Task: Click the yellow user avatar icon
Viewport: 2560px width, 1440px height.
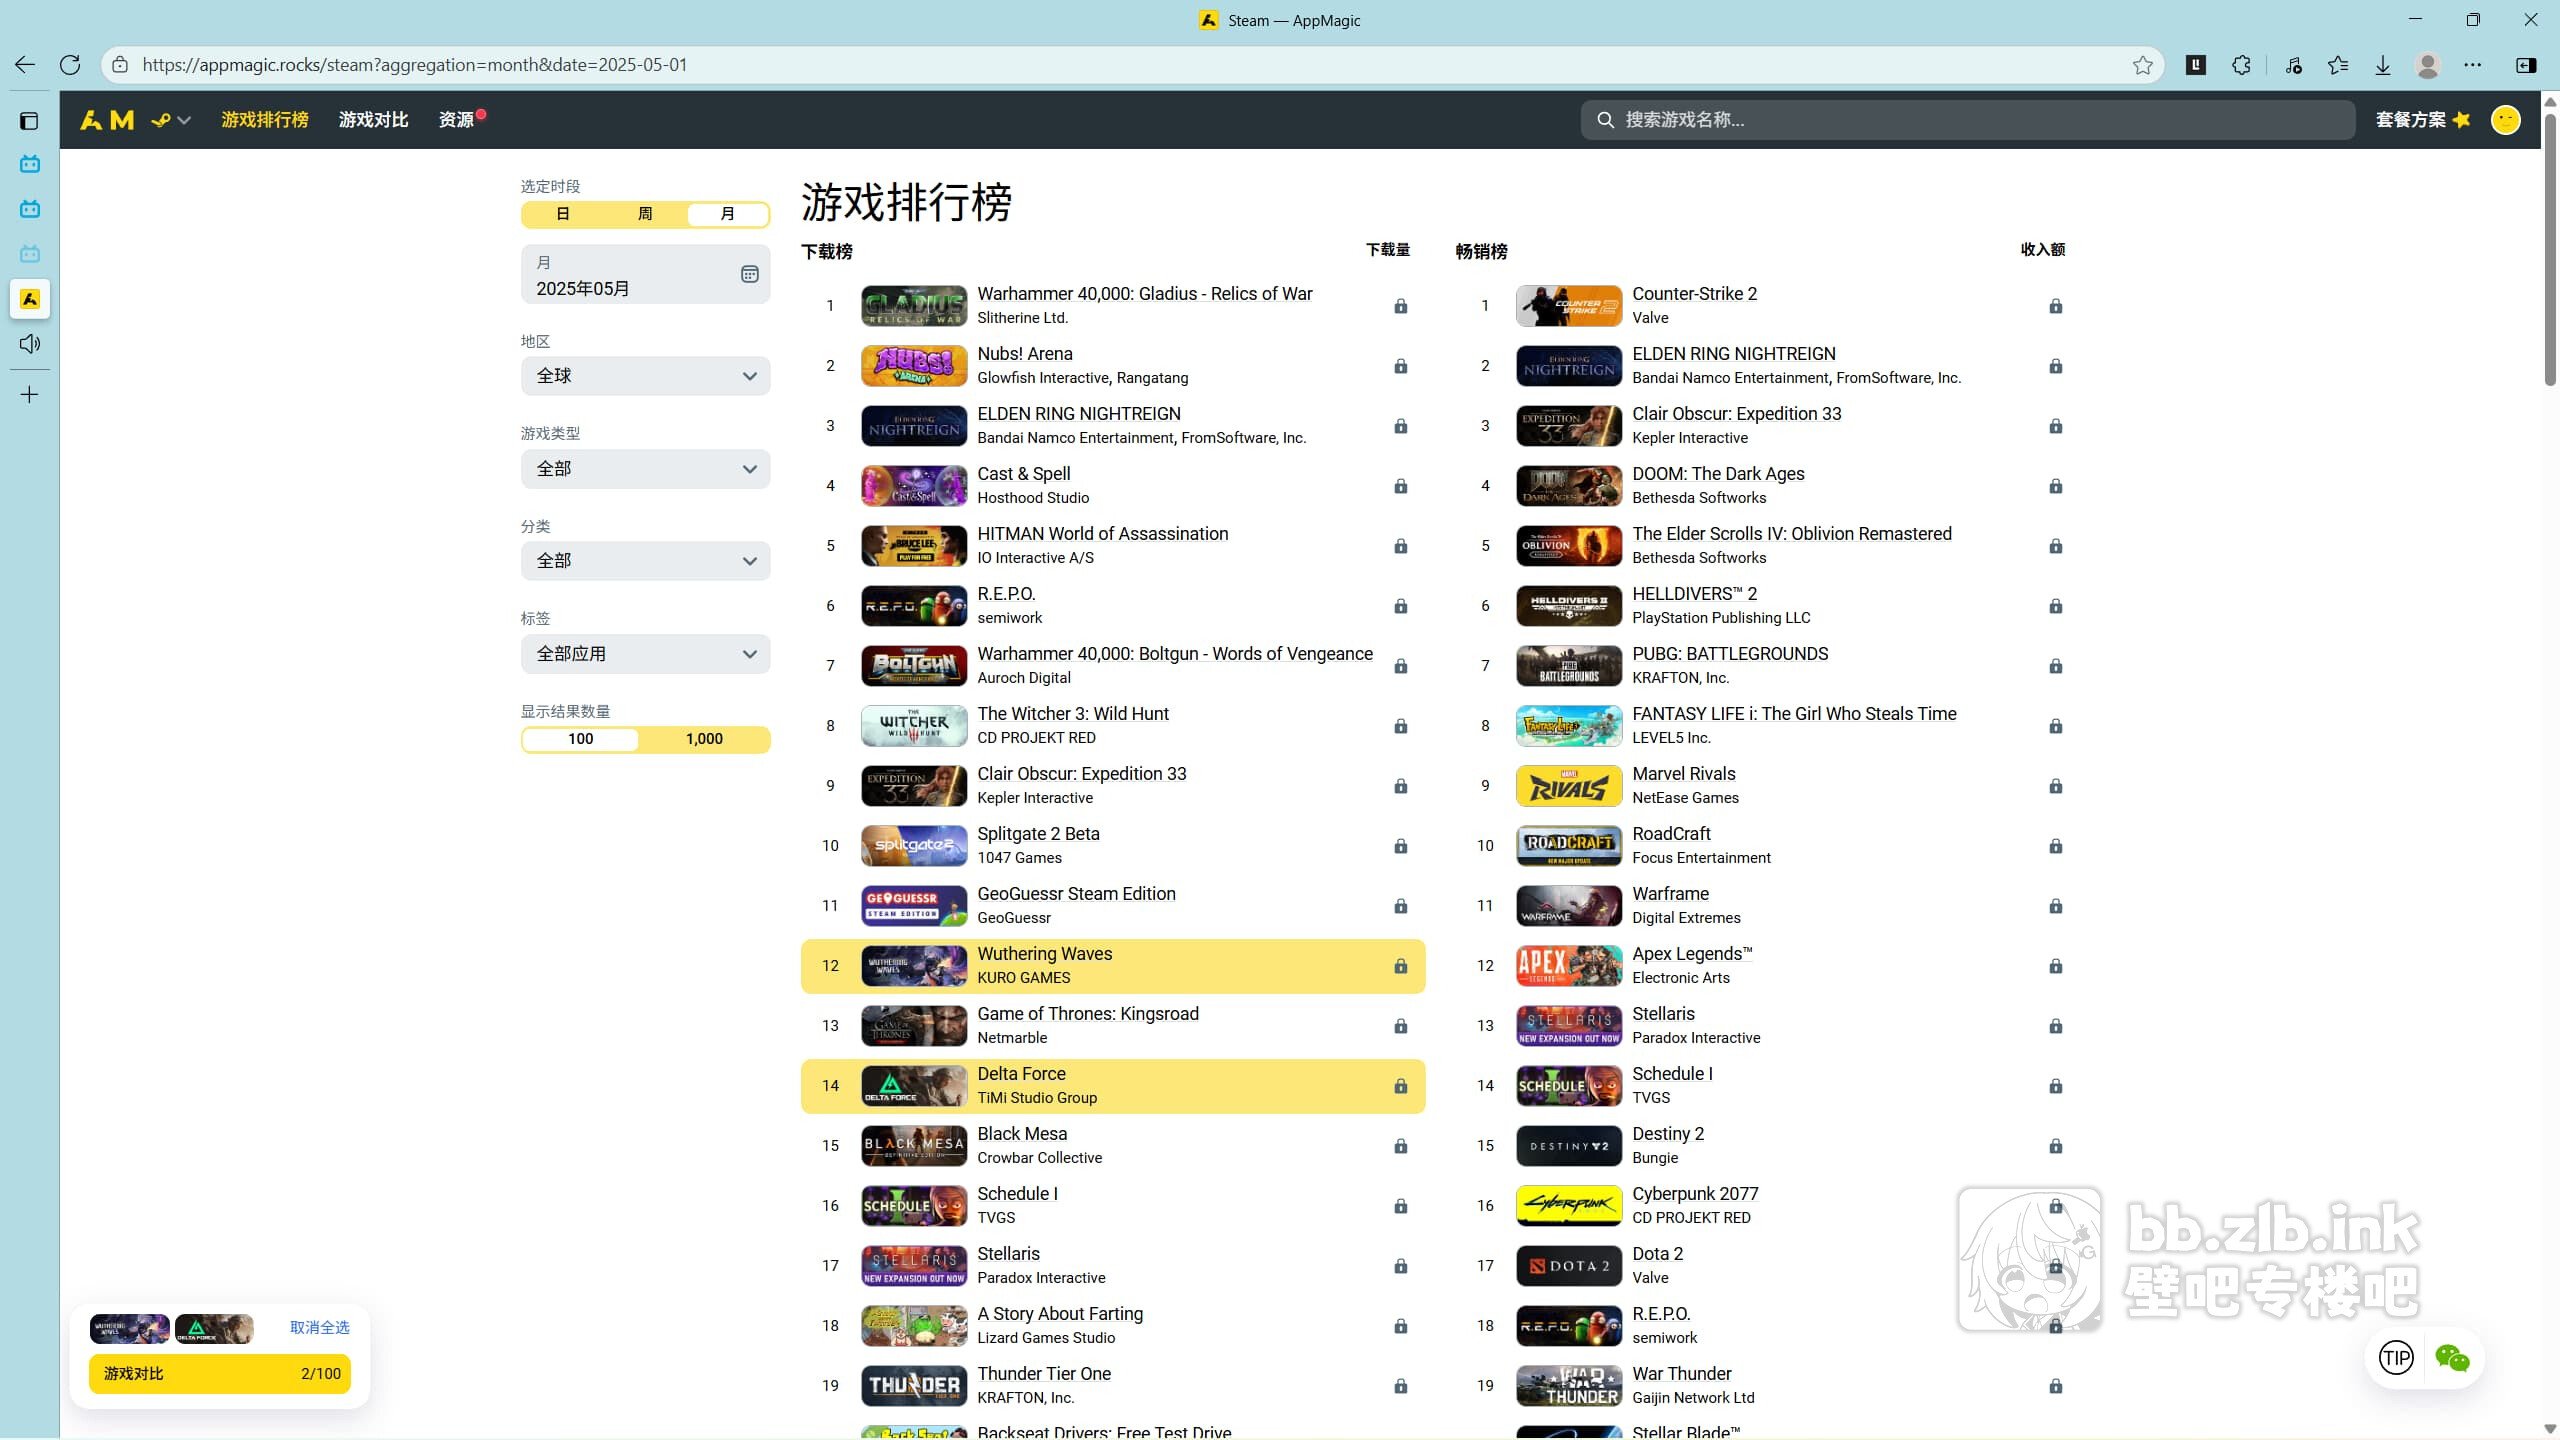Action: click(2505, 120)
